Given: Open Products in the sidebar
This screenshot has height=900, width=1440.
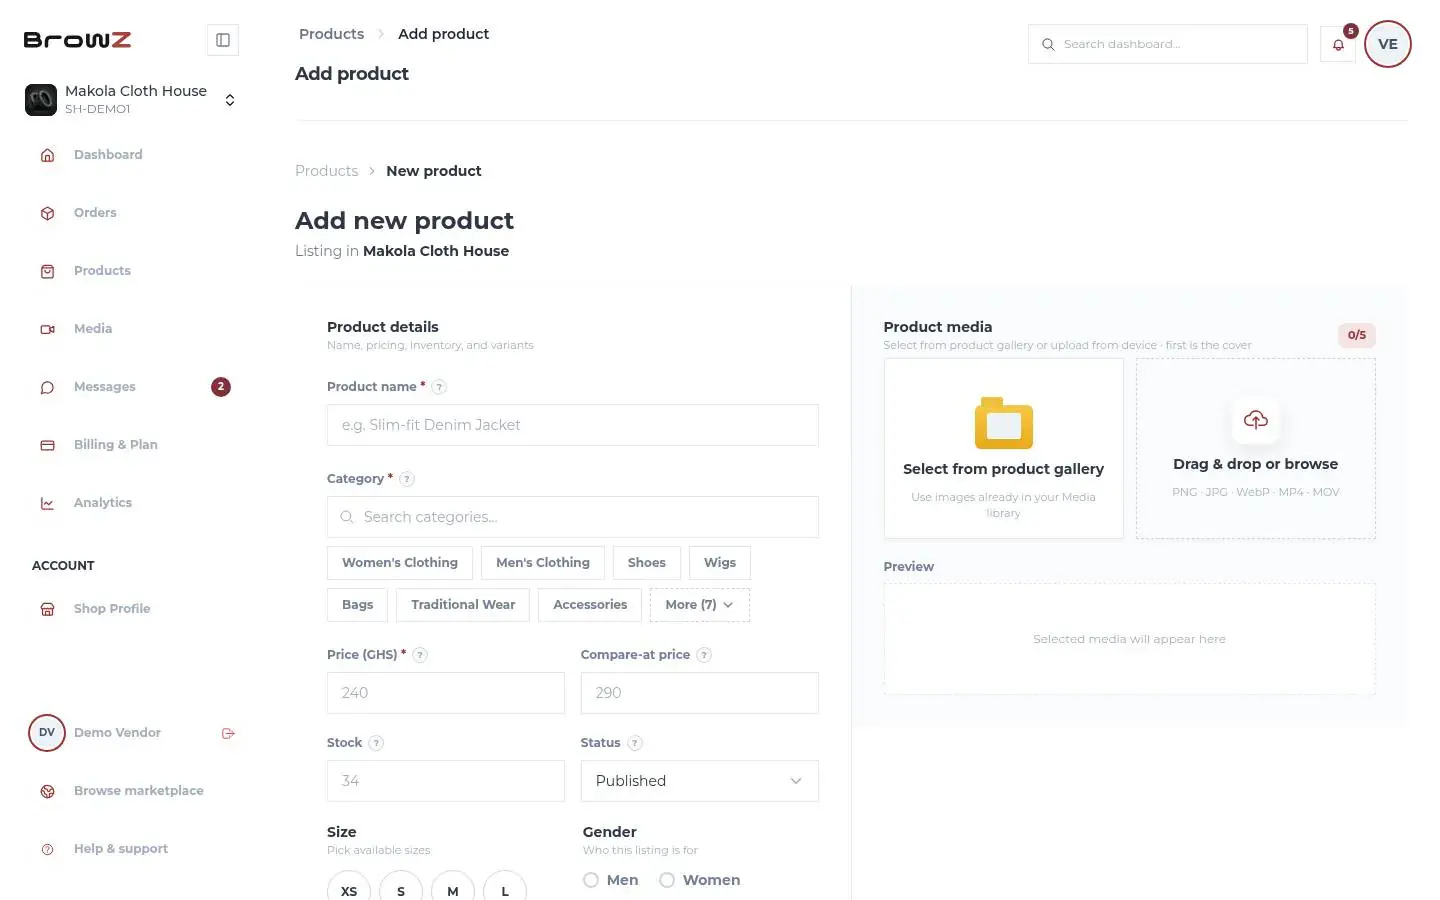Looking at the screenshot, I should [130, 271].
